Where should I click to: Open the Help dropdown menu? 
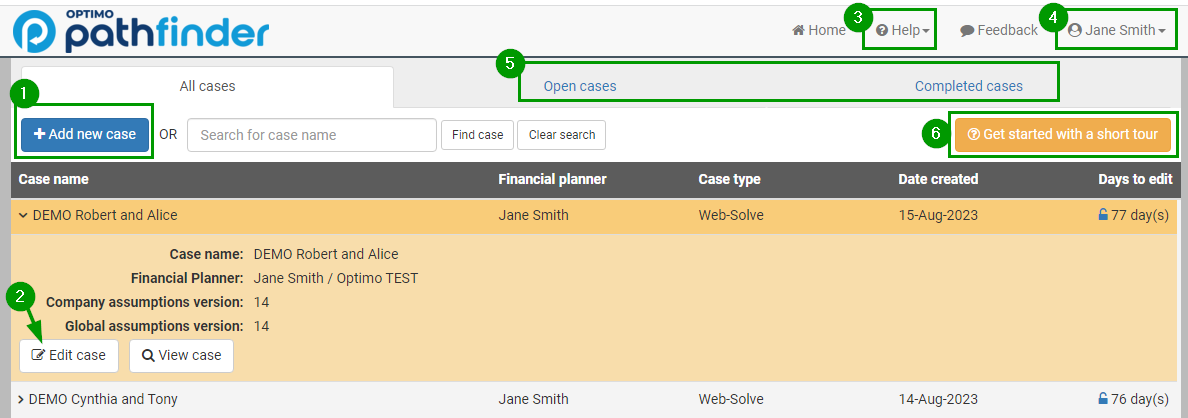pyautogui.click(x=903, y=30)
